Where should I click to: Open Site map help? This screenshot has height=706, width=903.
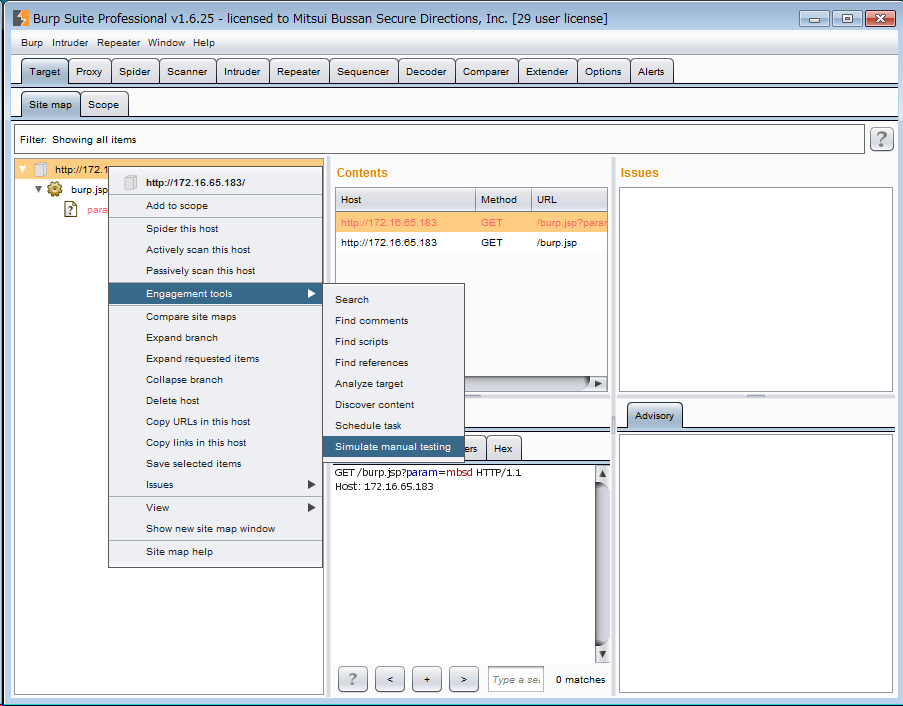(x=215, y=552)
